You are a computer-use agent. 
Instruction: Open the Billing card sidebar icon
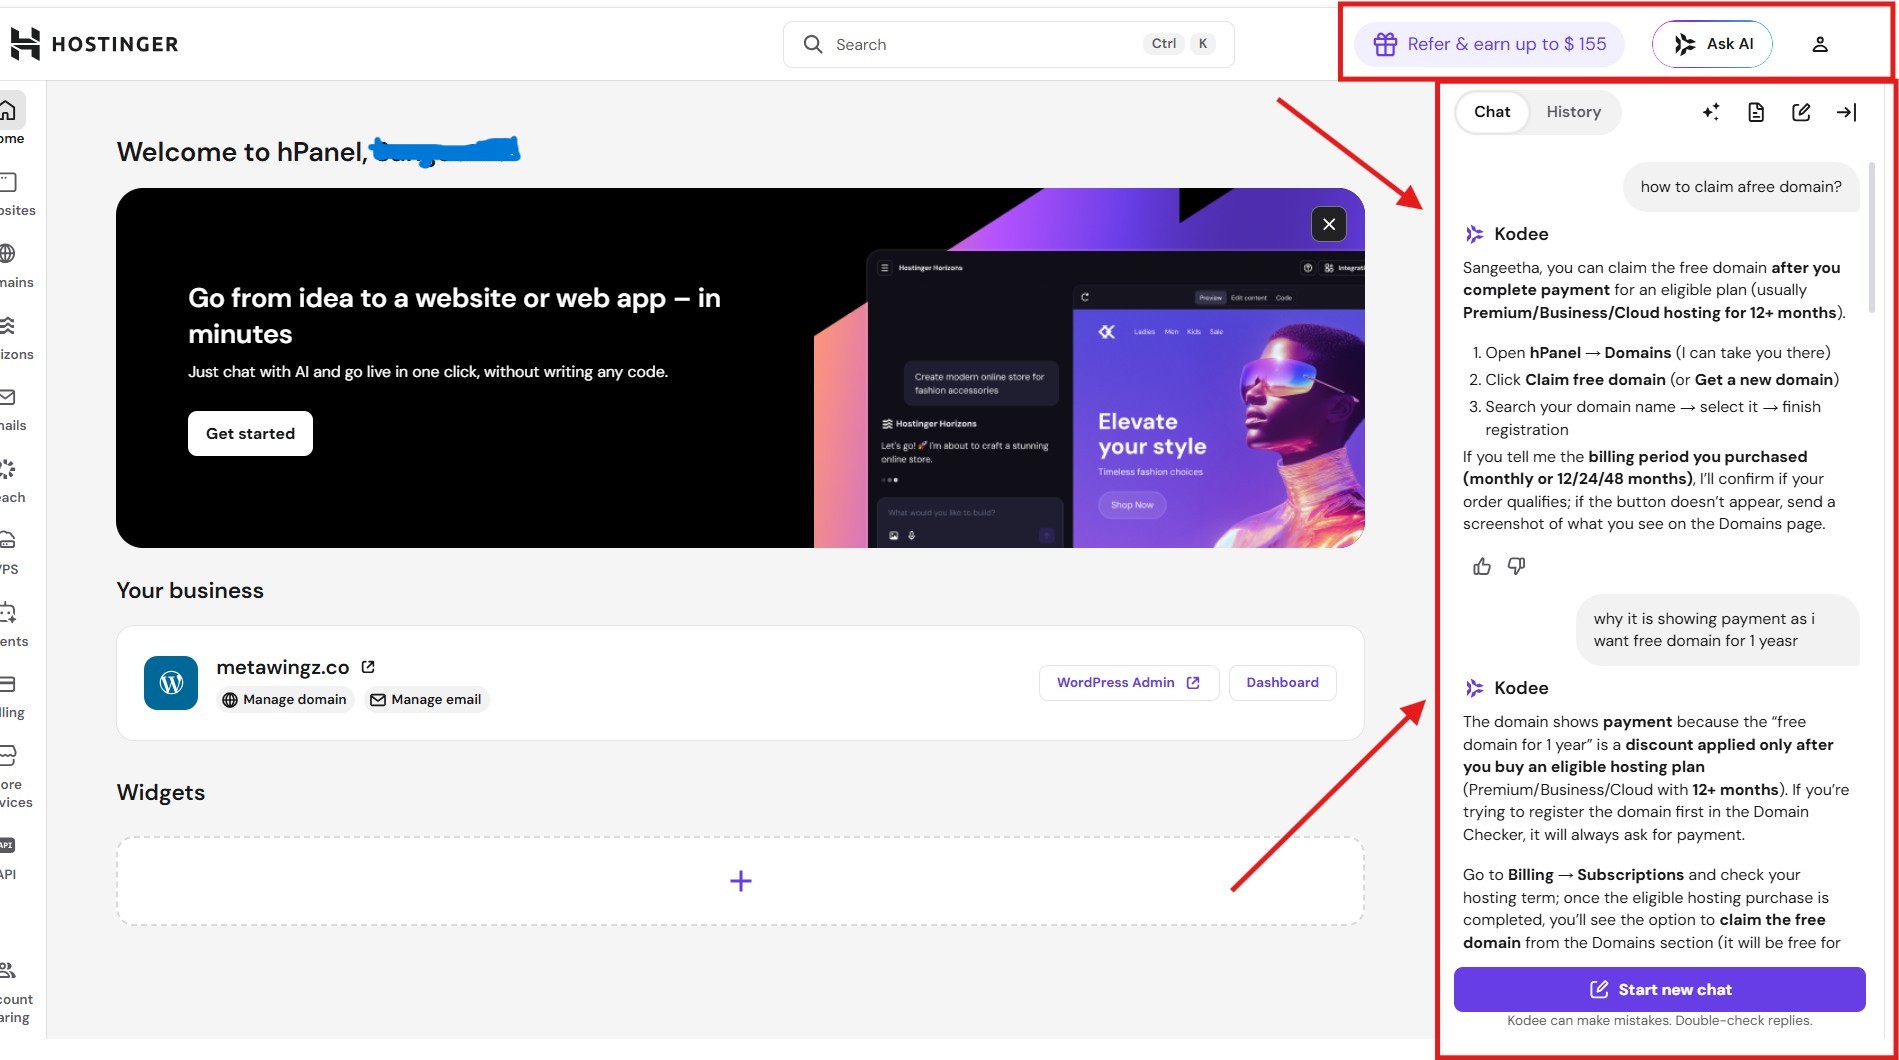click(8, 684)
